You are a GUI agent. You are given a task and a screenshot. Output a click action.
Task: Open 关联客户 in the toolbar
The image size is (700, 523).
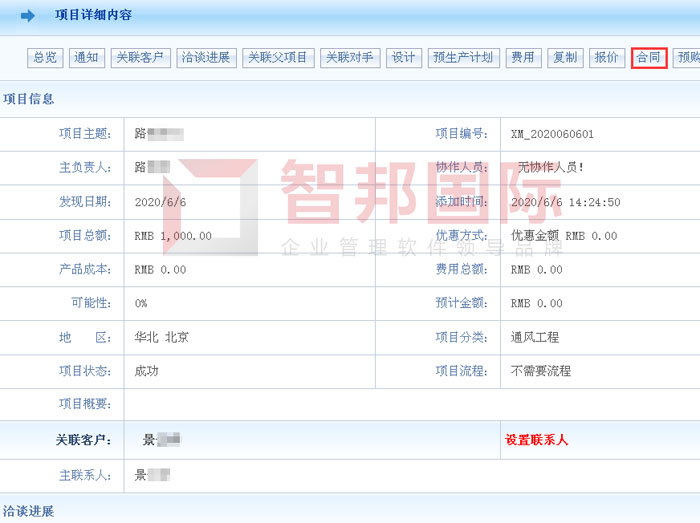pyautogui.click(x=140, y=58)
